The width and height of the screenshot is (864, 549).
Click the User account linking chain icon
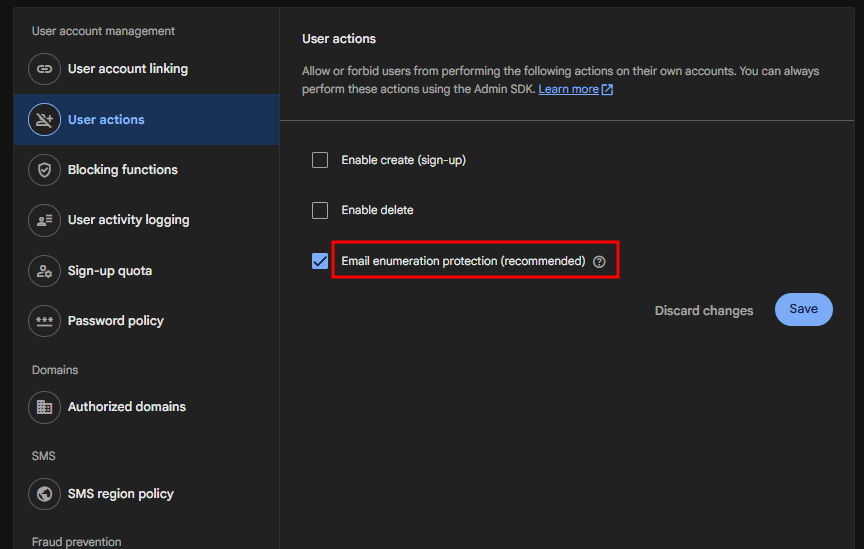pyautogui.click(x=44, y=69)
